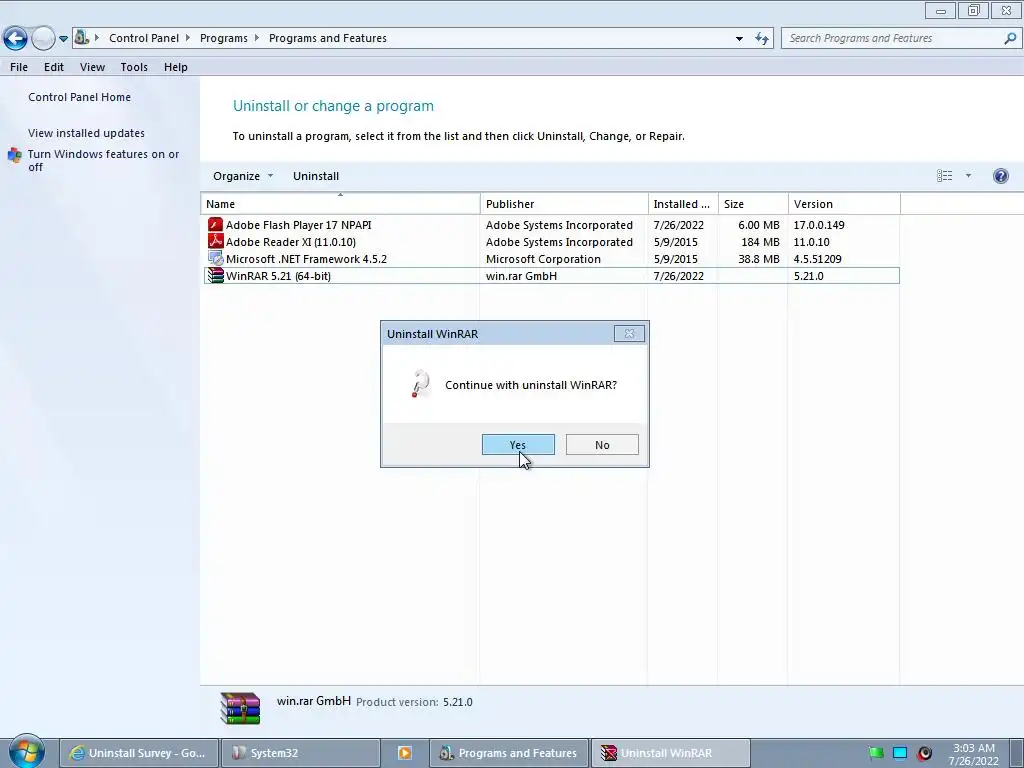1024x768 pixels.
Task: Click Microsoft Corporation publisher cell
Action: [x=543, y=259]
